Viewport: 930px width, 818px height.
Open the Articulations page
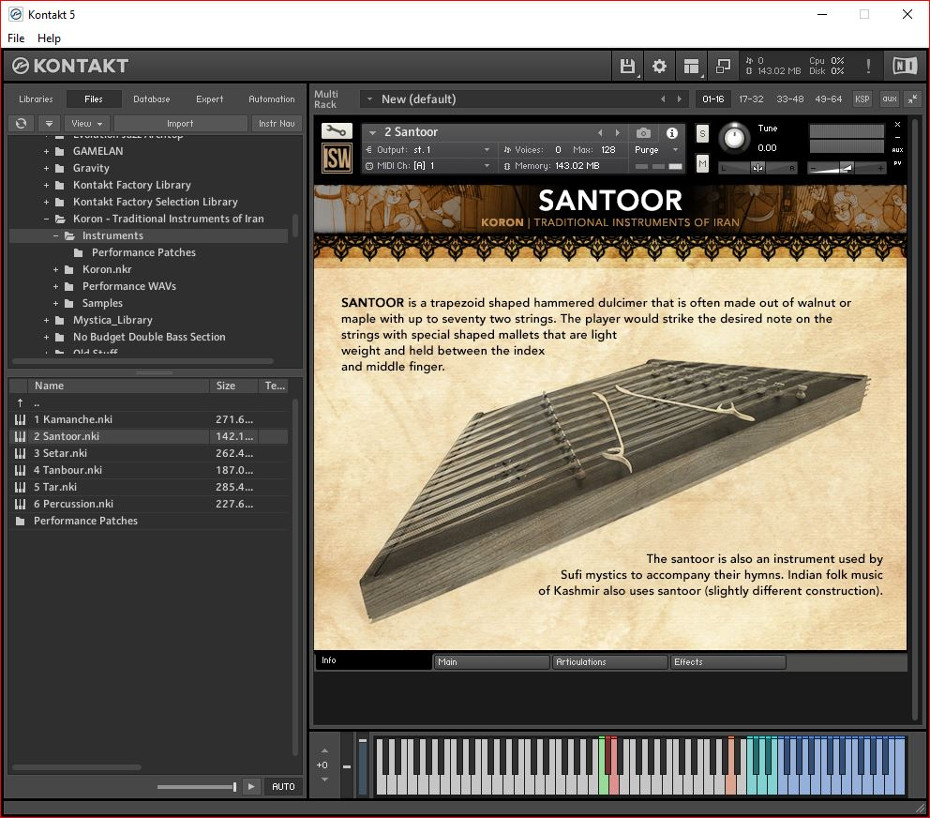pyautogui.click(x=610, y=662)
